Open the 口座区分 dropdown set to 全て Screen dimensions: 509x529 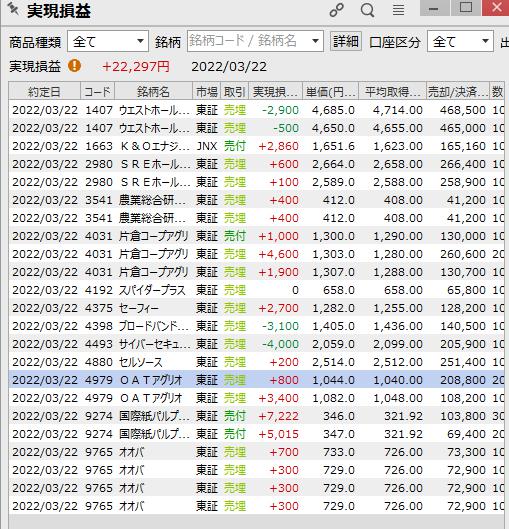click(460, 41)
